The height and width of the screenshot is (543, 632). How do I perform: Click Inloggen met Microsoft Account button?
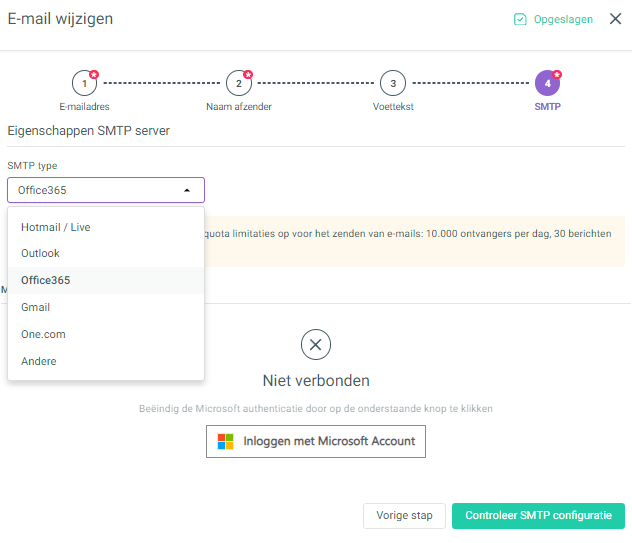click(x=316, y=441)
